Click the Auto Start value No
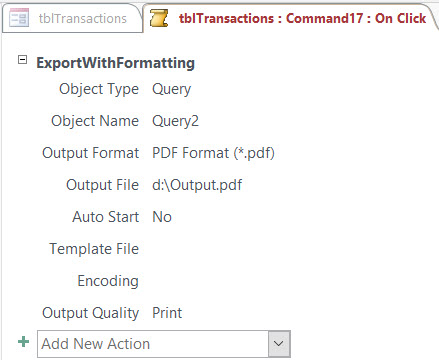The image size is (439, 360). [162, 217]
